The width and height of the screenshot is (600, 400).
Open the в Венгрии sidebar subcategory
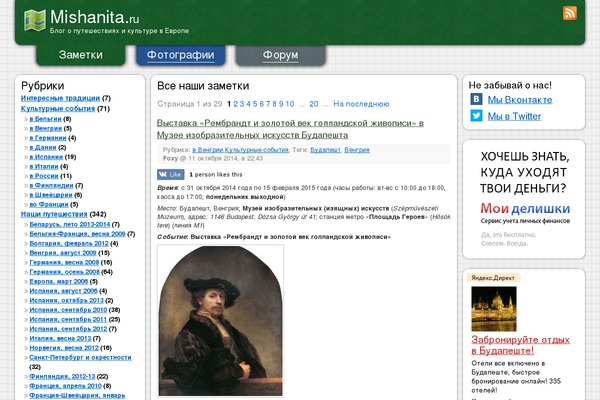[46, 128]
